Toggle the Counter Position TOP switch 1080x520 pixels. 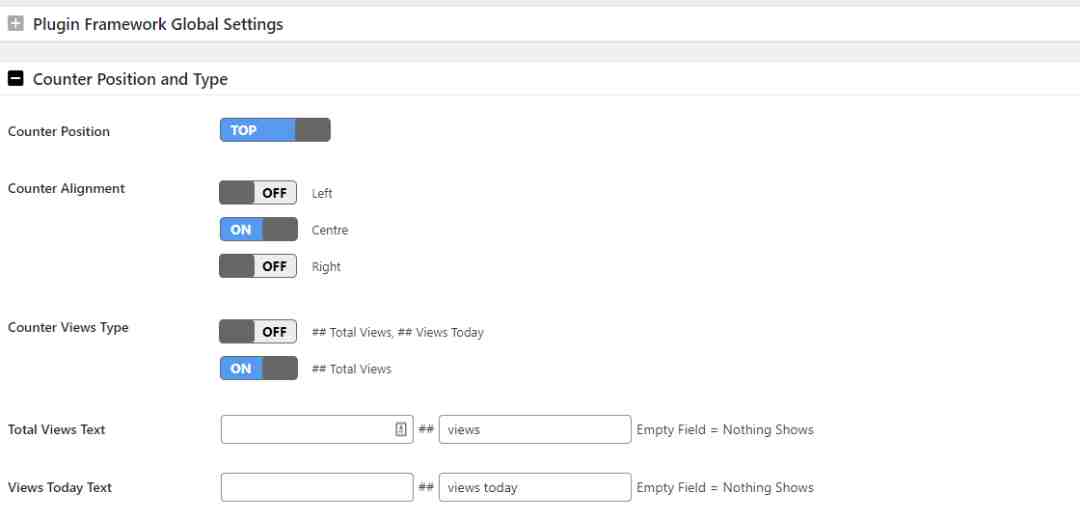pos(275,129)
